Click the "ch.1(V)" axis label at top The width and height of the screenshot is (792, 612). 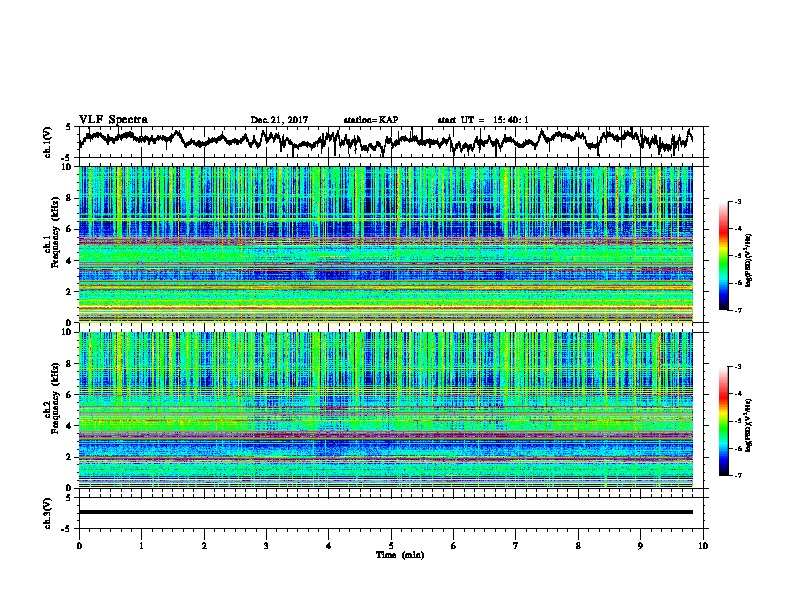point(48,142)
